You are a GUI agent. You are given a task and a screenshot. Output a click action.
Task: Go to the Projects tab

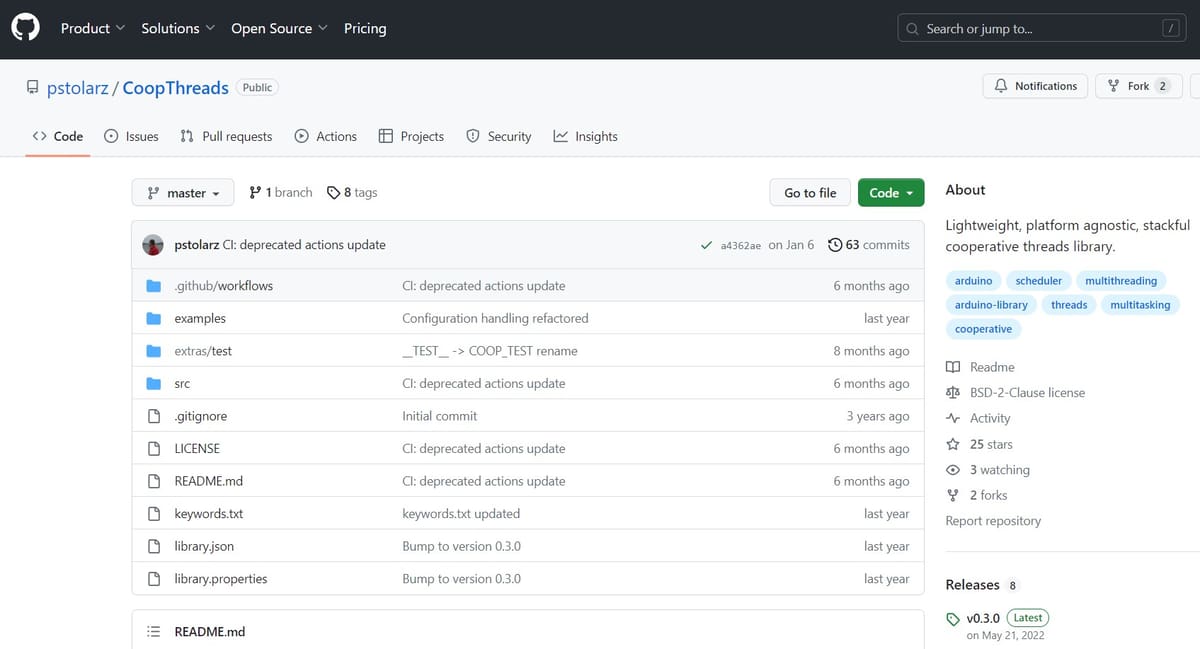tap(411, 136)
